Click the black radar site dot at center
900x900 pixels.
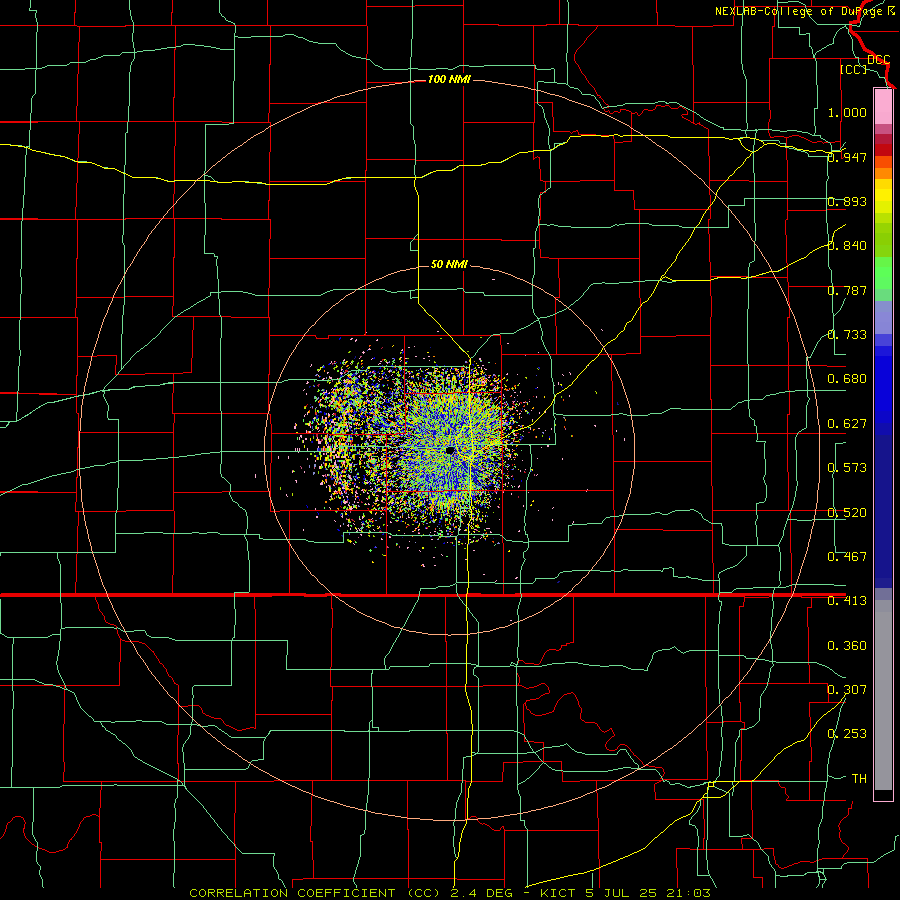tap(450, 451)
